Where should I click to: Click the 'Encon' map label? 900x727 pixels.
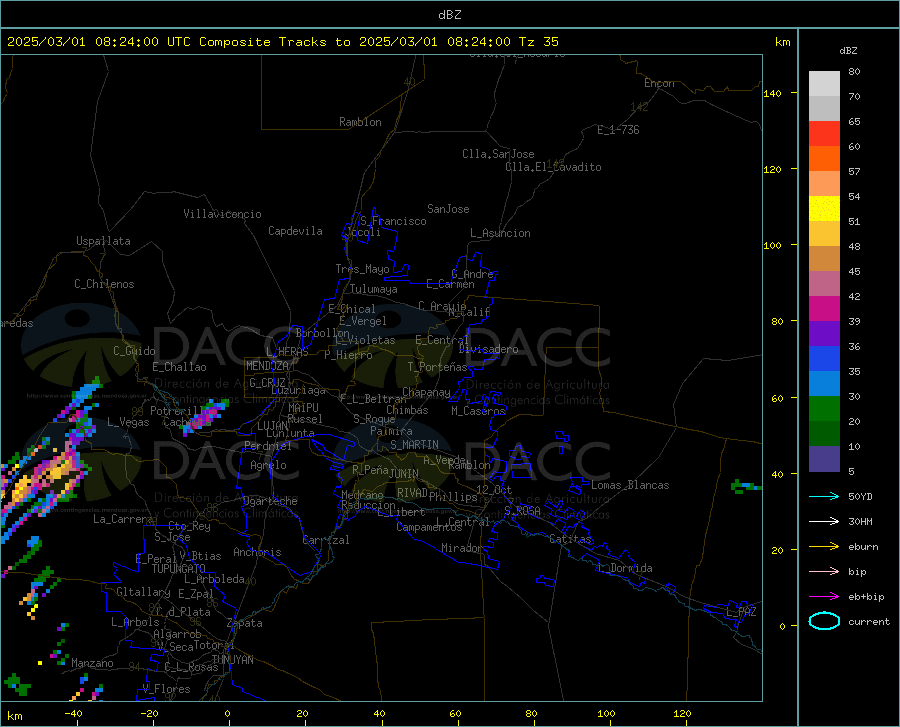(659, 83)
